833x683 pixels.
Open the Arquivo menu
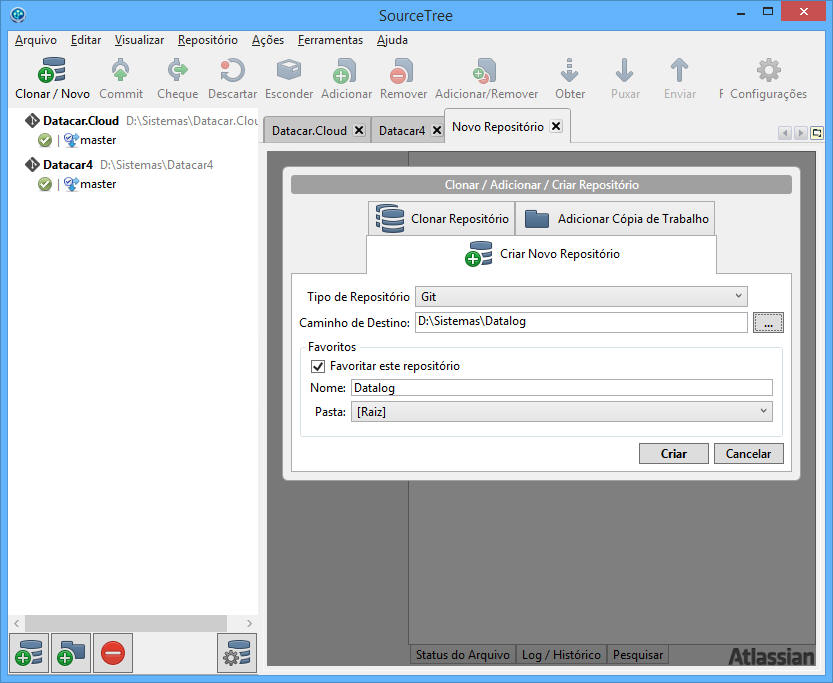coord(36,40)
